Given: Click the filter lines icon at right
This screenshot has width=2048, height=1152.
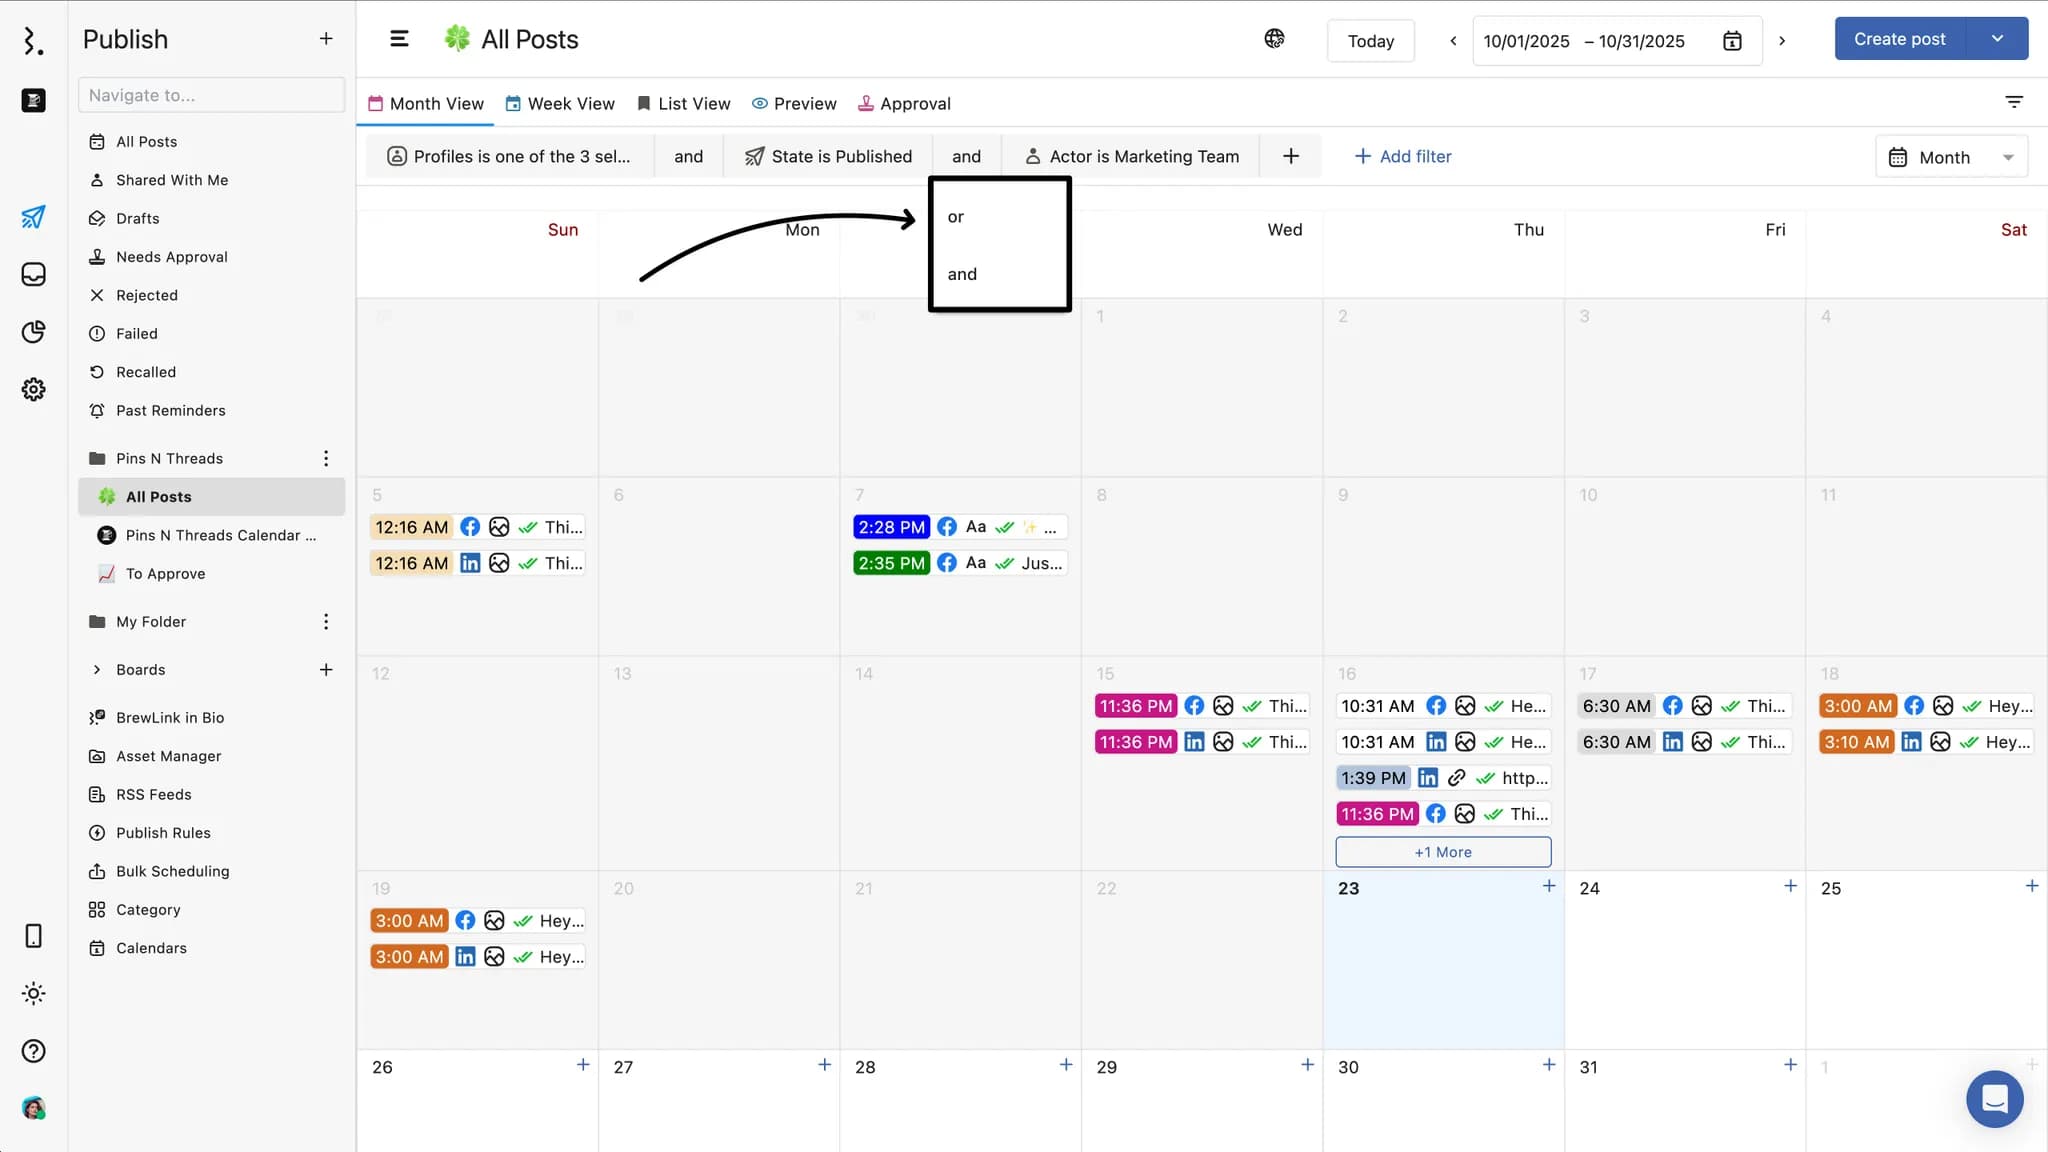Looking at the screenshot, I should (x=2014, y=102).
